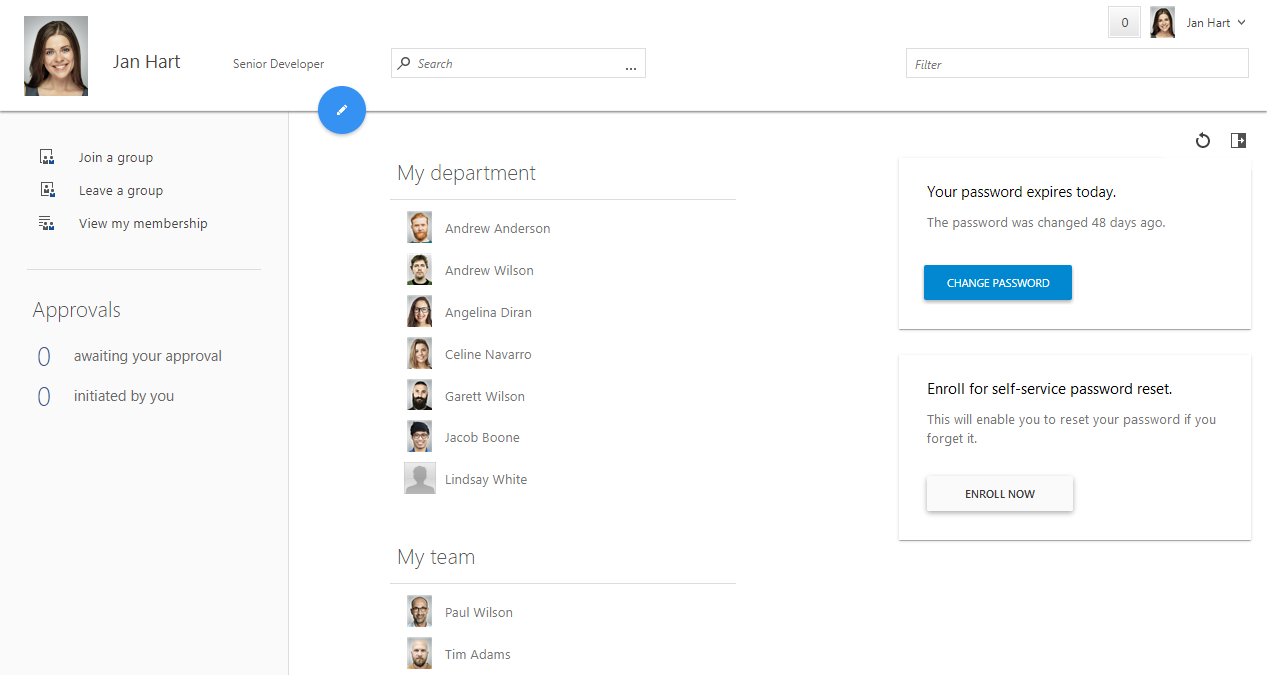The height and width of the screenshot is (675, 1267).
Task: Select the Angelina Diran name
Action: point(488,312)
